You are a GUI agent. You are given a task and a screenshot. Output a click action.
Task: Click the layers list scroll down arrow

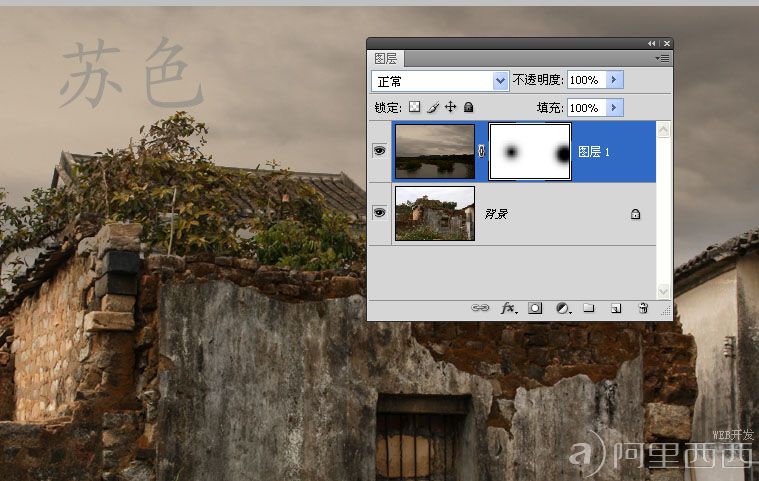point(663,291)
